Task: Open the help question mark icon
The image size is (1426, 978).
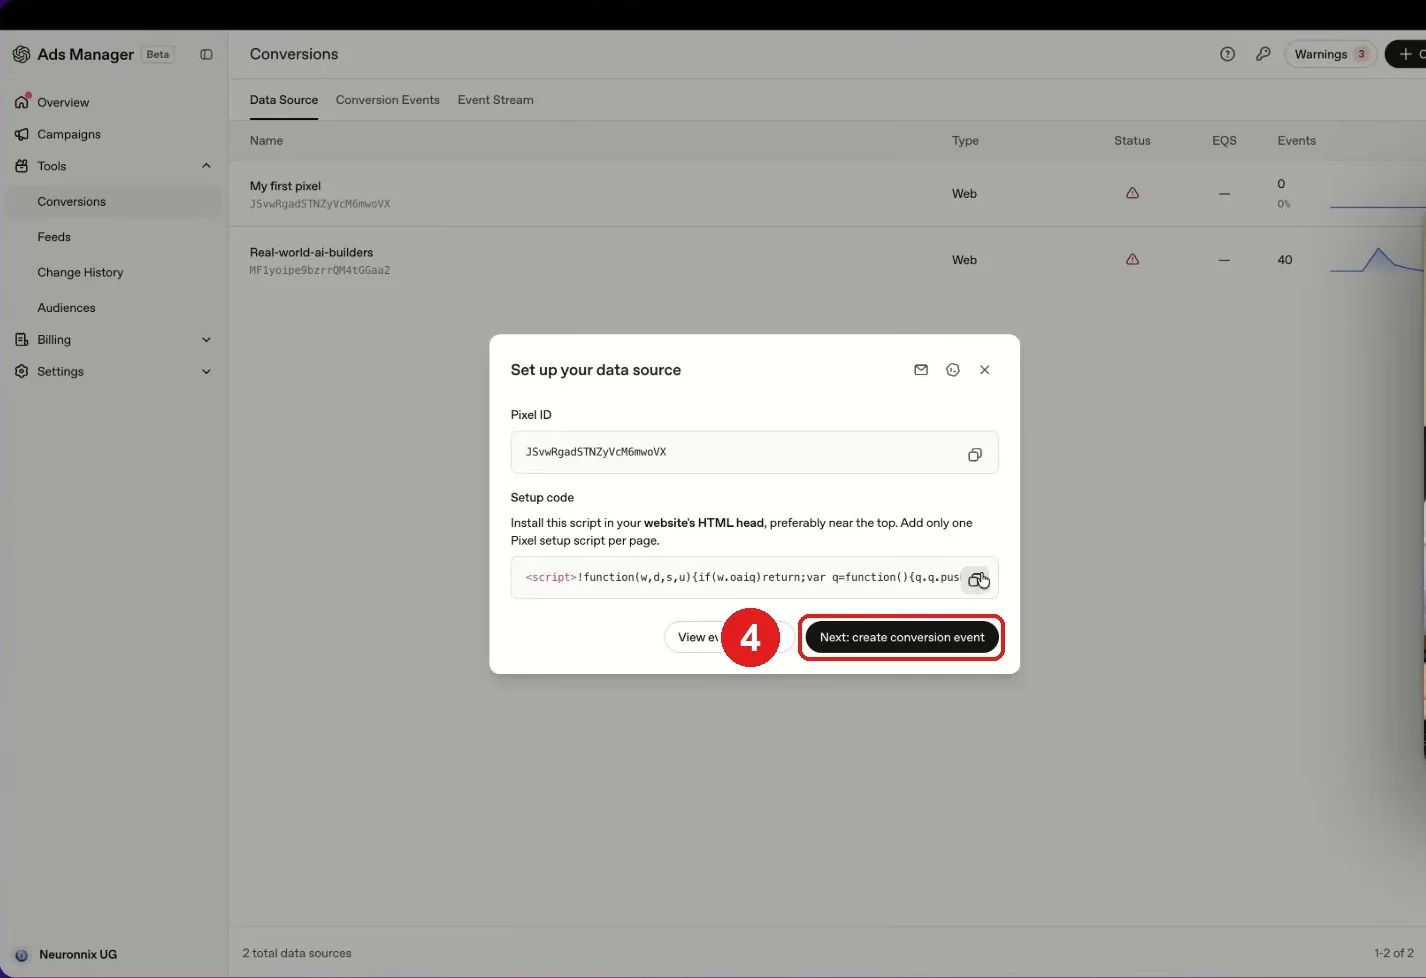Action: point(1227,54)
